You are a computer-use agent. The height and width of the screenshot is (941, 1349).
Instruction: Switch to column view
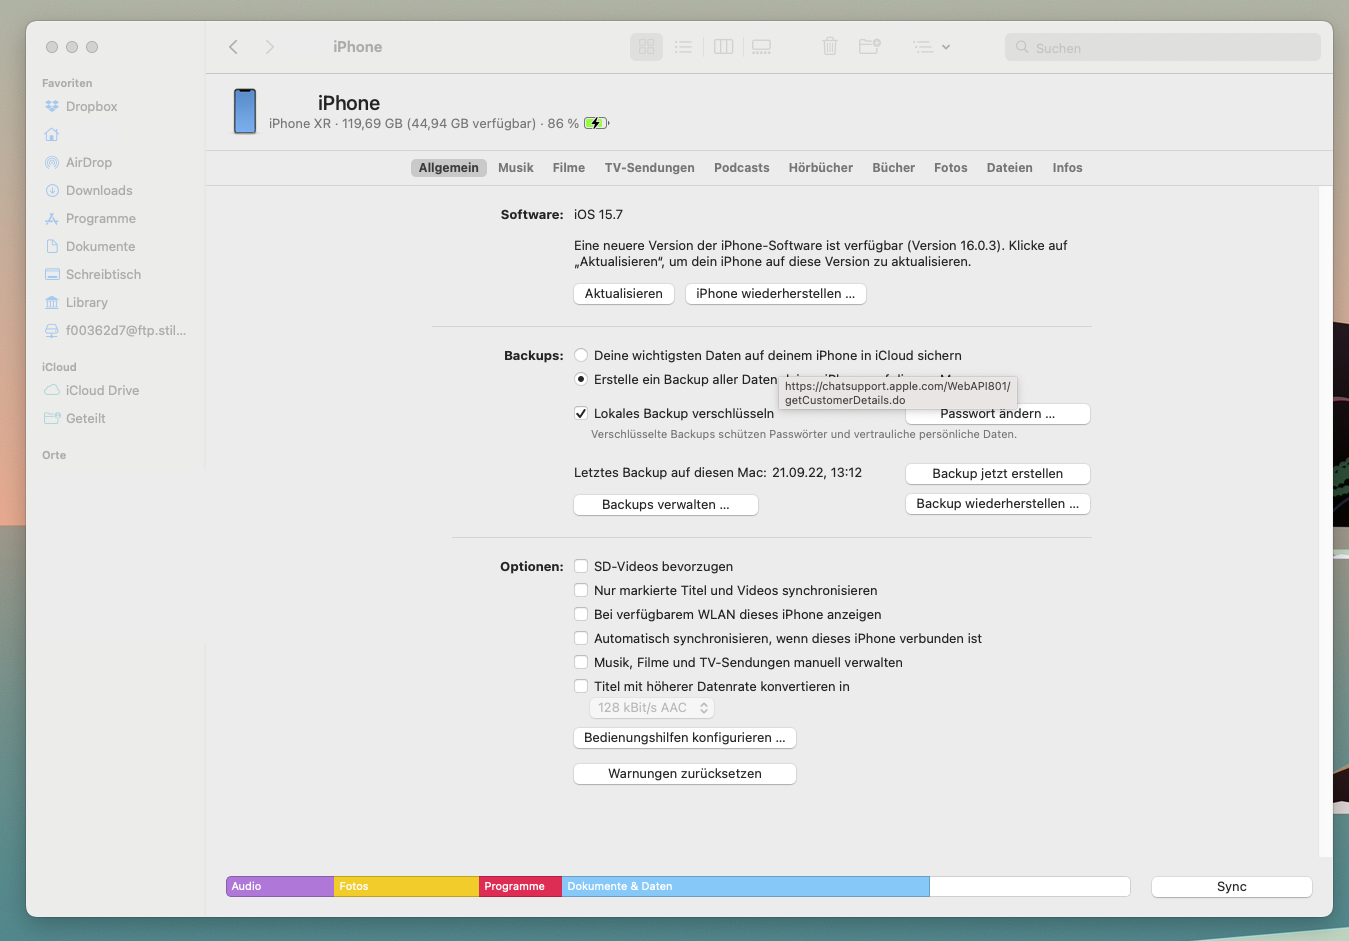723,47
